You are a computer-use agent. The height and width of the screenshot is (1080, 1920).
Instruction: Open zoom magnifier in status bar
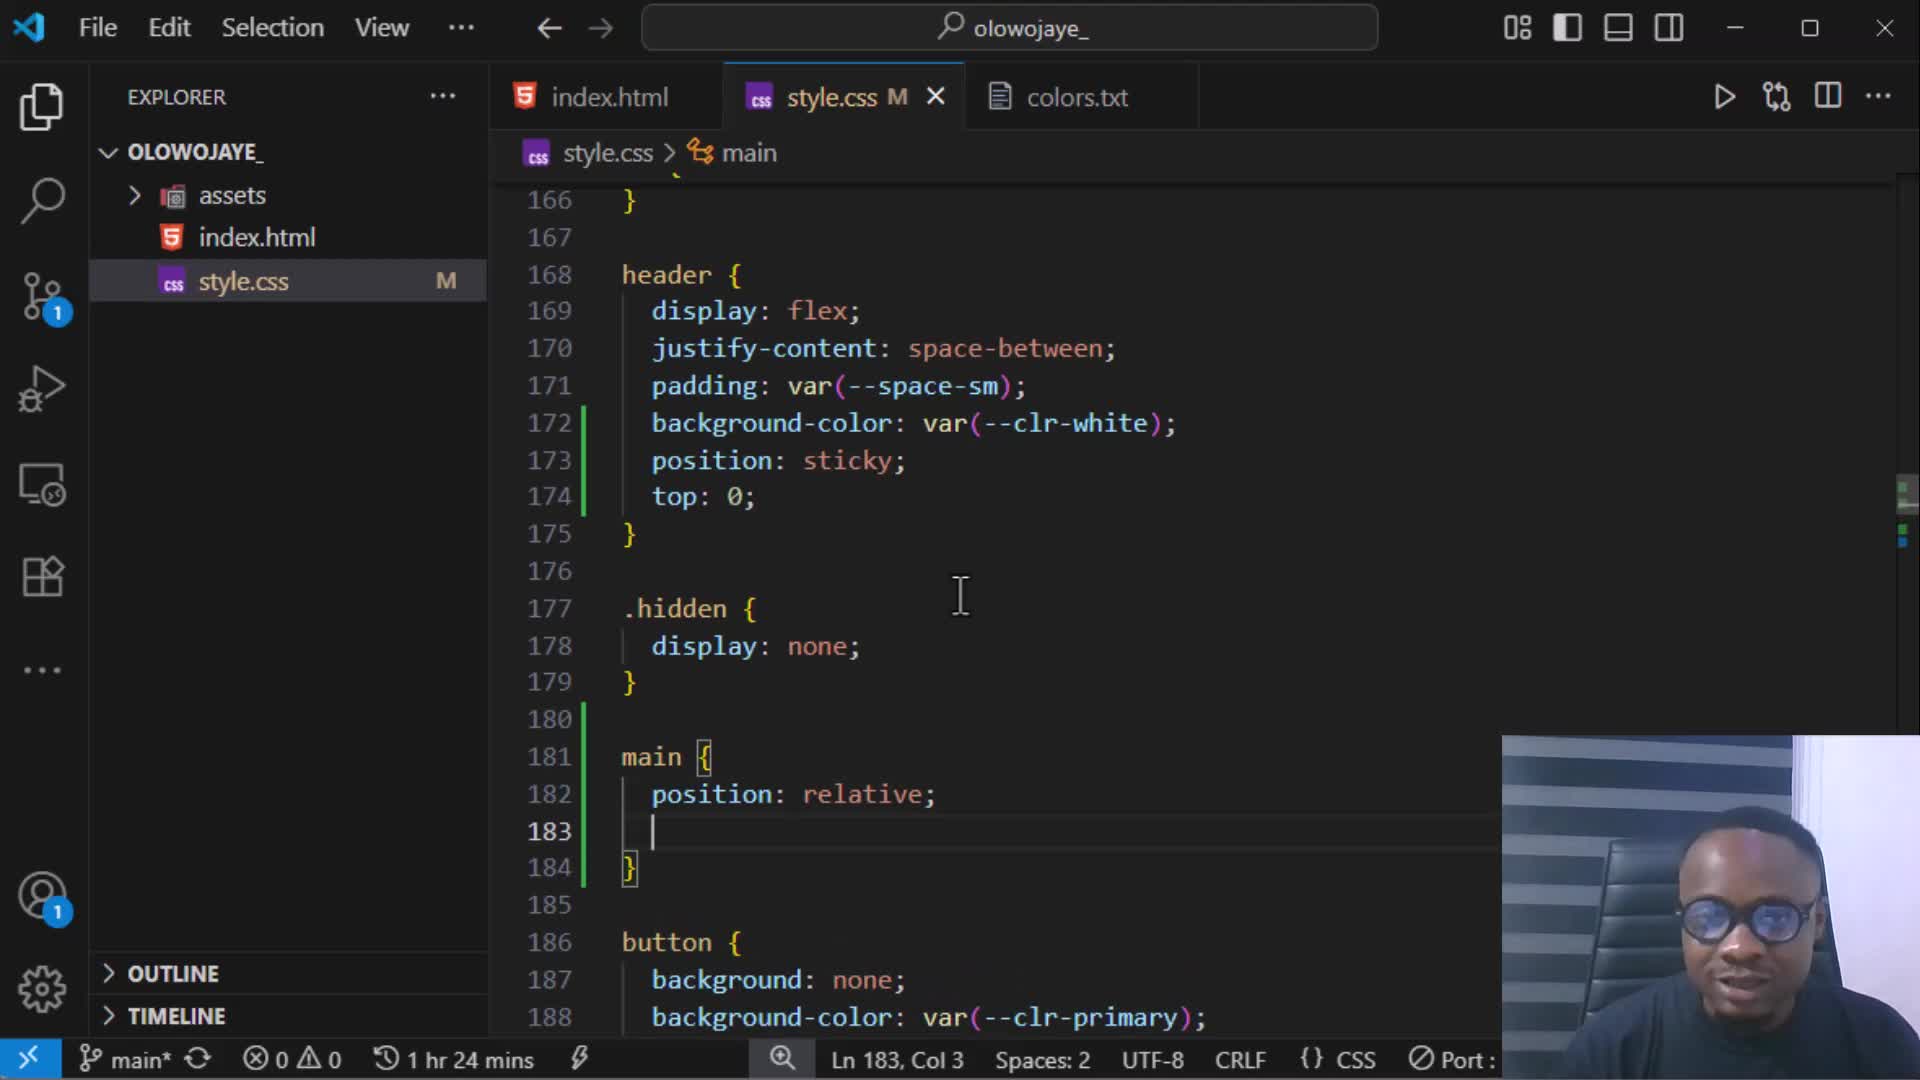pyautogui.click(x=782, y=1059)
